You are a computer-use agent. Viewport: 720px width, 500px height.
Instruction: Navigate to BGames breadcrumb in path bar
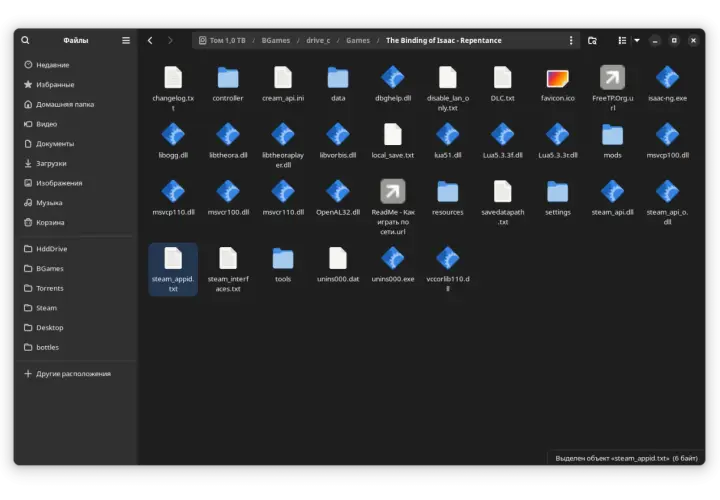click(276, 40)
